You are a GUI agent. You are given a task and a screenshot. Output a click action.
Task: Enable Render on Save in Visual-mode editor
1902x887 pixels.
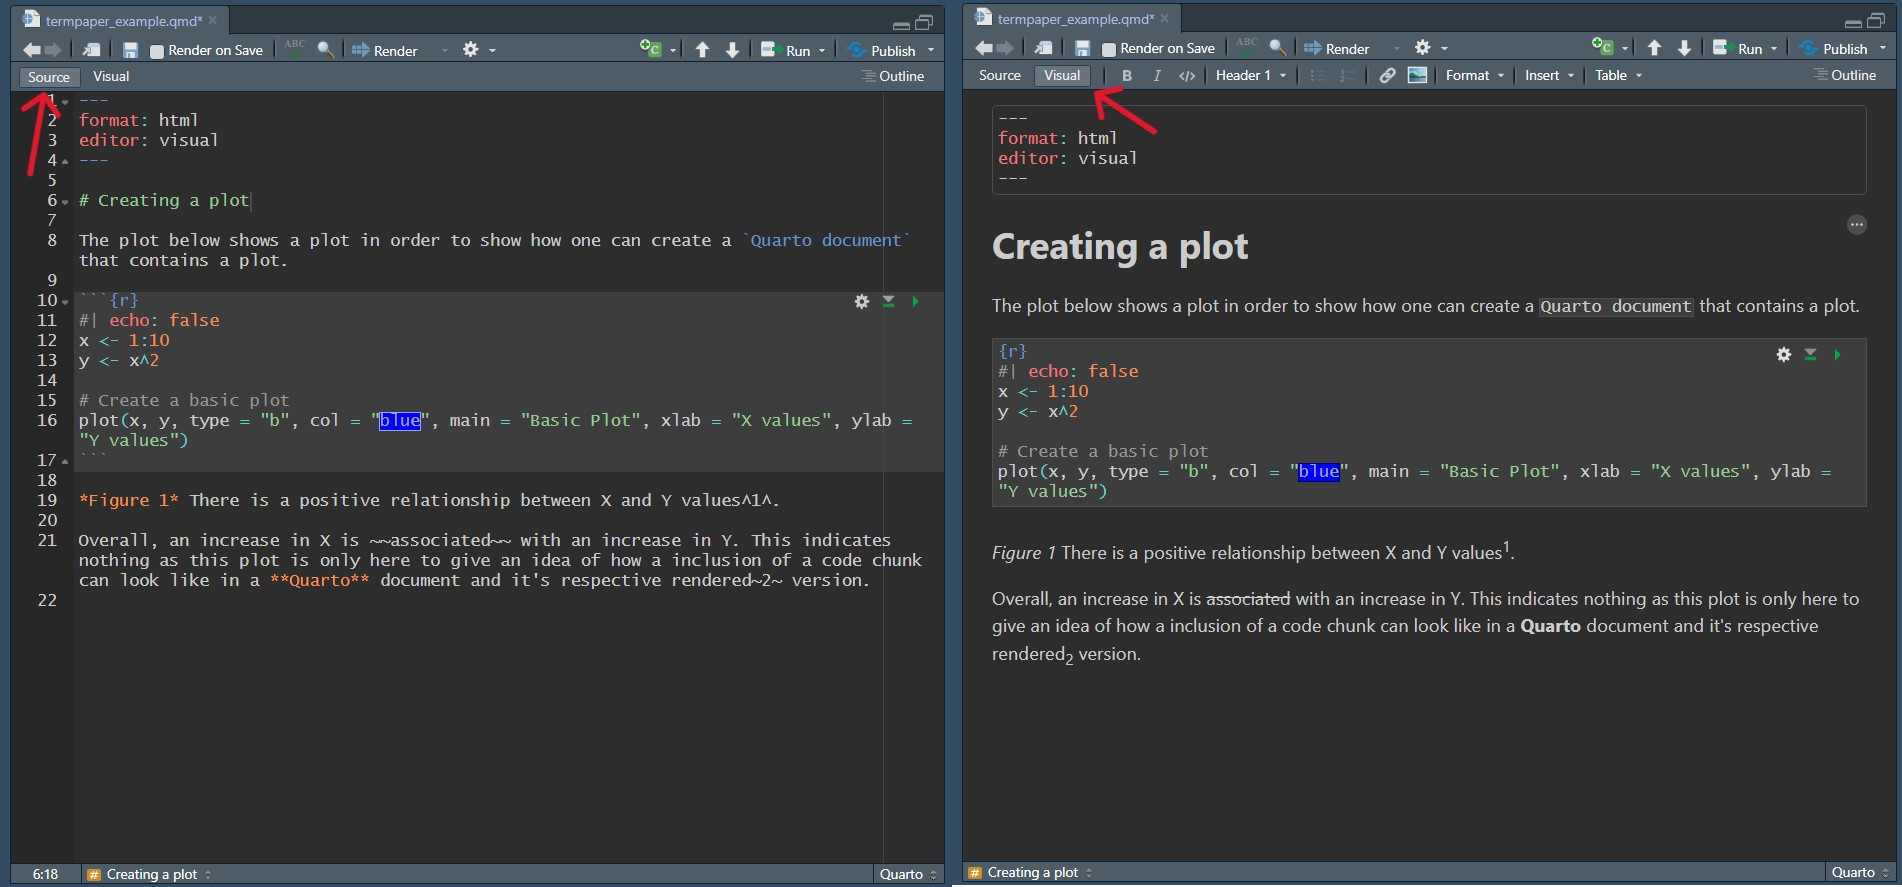click(1109, 49)
